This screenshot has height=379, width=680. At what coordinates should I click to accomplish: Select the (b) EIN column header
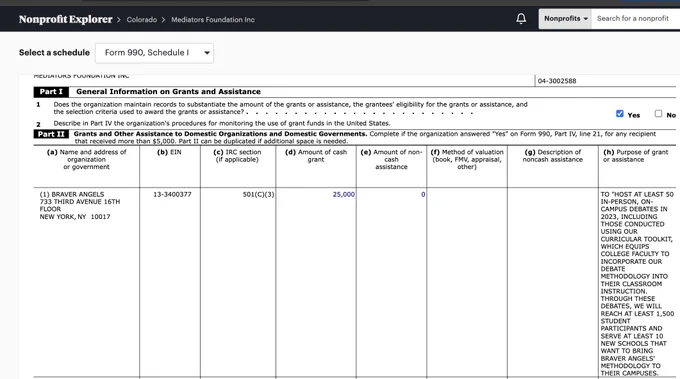(169, 152)
